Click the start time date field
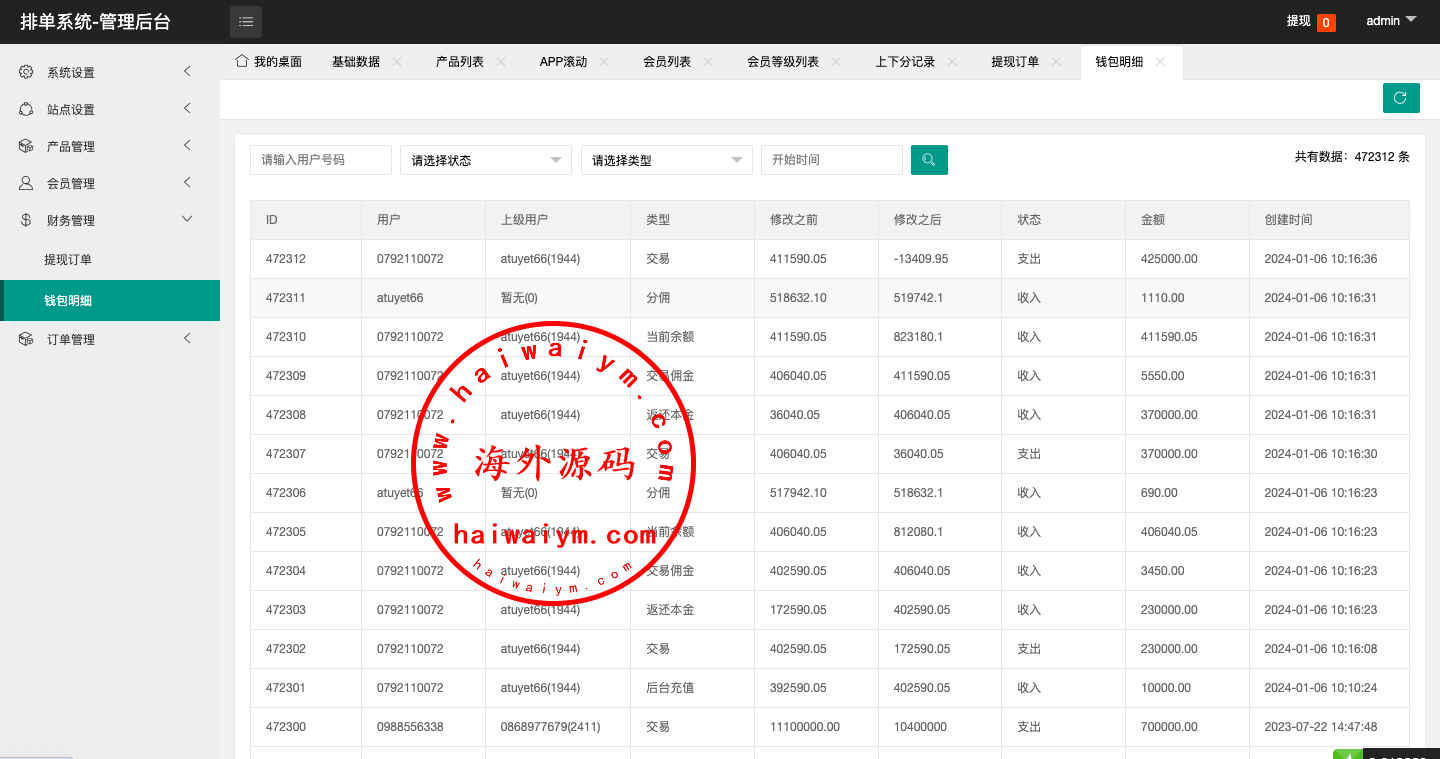The image size is (1440, 759). tap(831, 160)
